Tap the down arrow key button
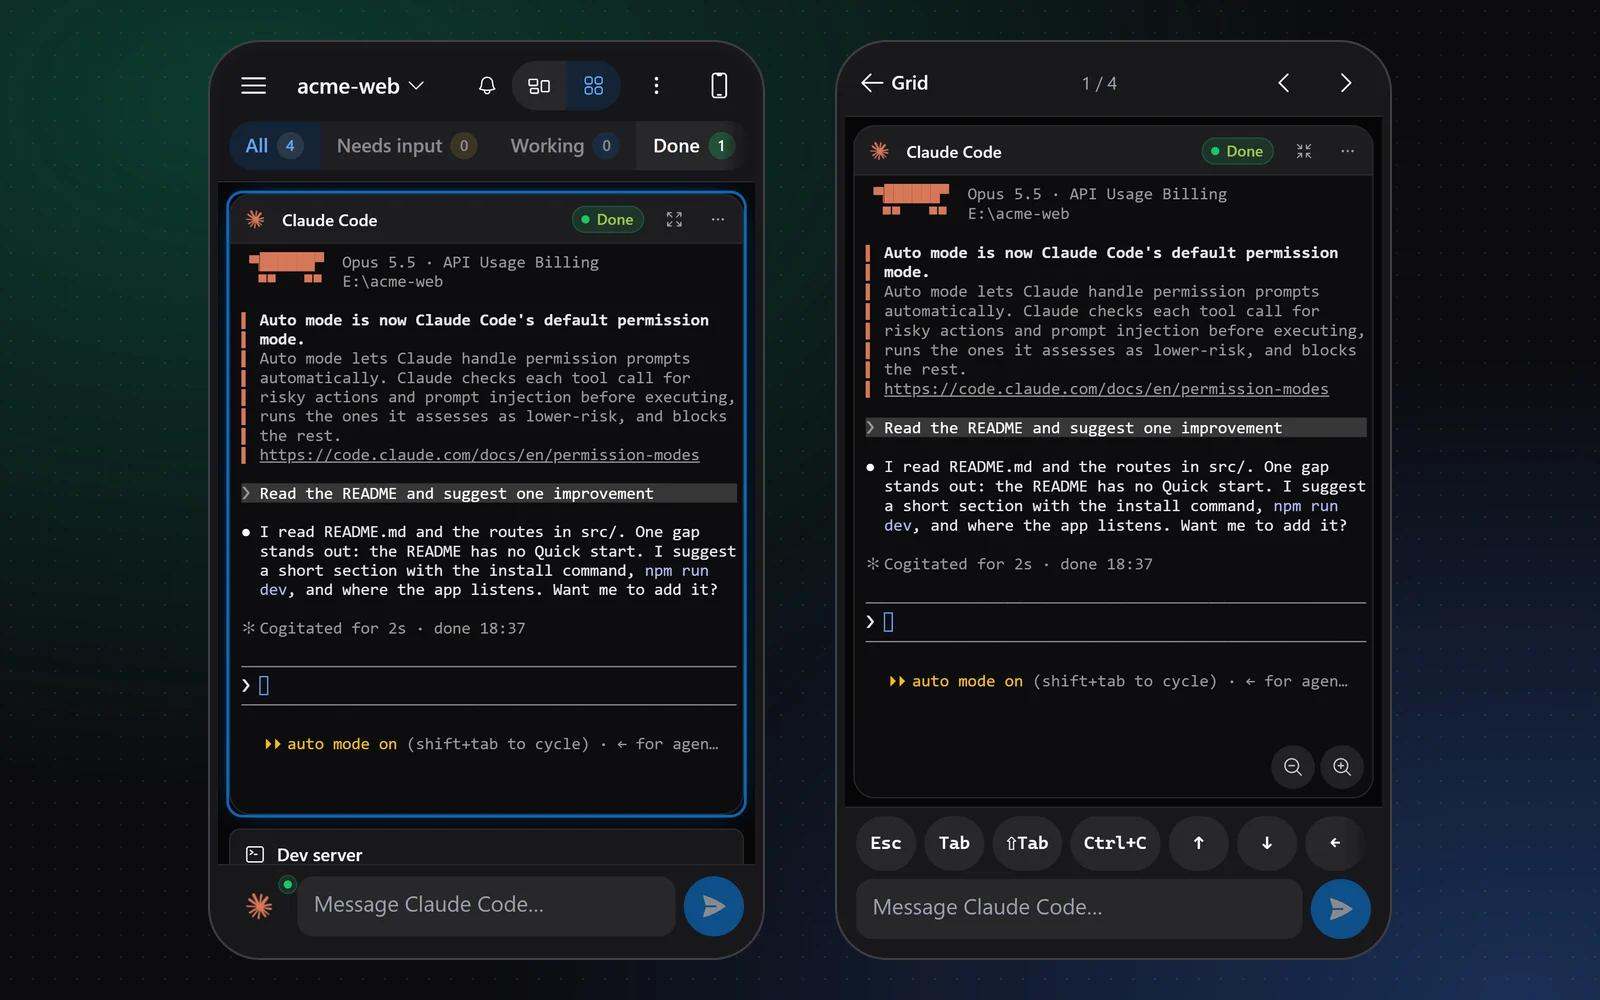Screen dimensions: 1600x1000 point(1267,843)
